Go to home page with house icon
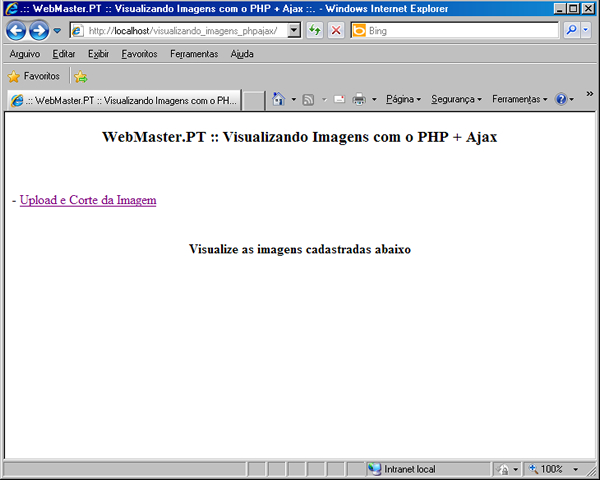Screen dimensions: 600x482 (x=278, y=99)
